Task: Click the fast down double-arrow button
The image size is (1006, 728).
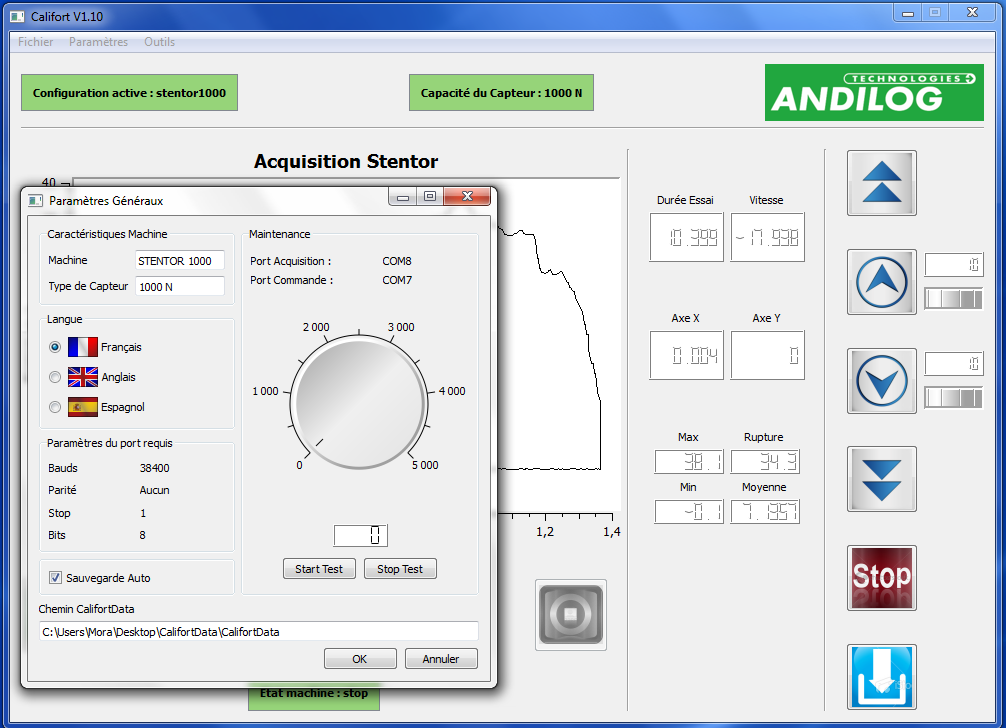Action: 882,479
